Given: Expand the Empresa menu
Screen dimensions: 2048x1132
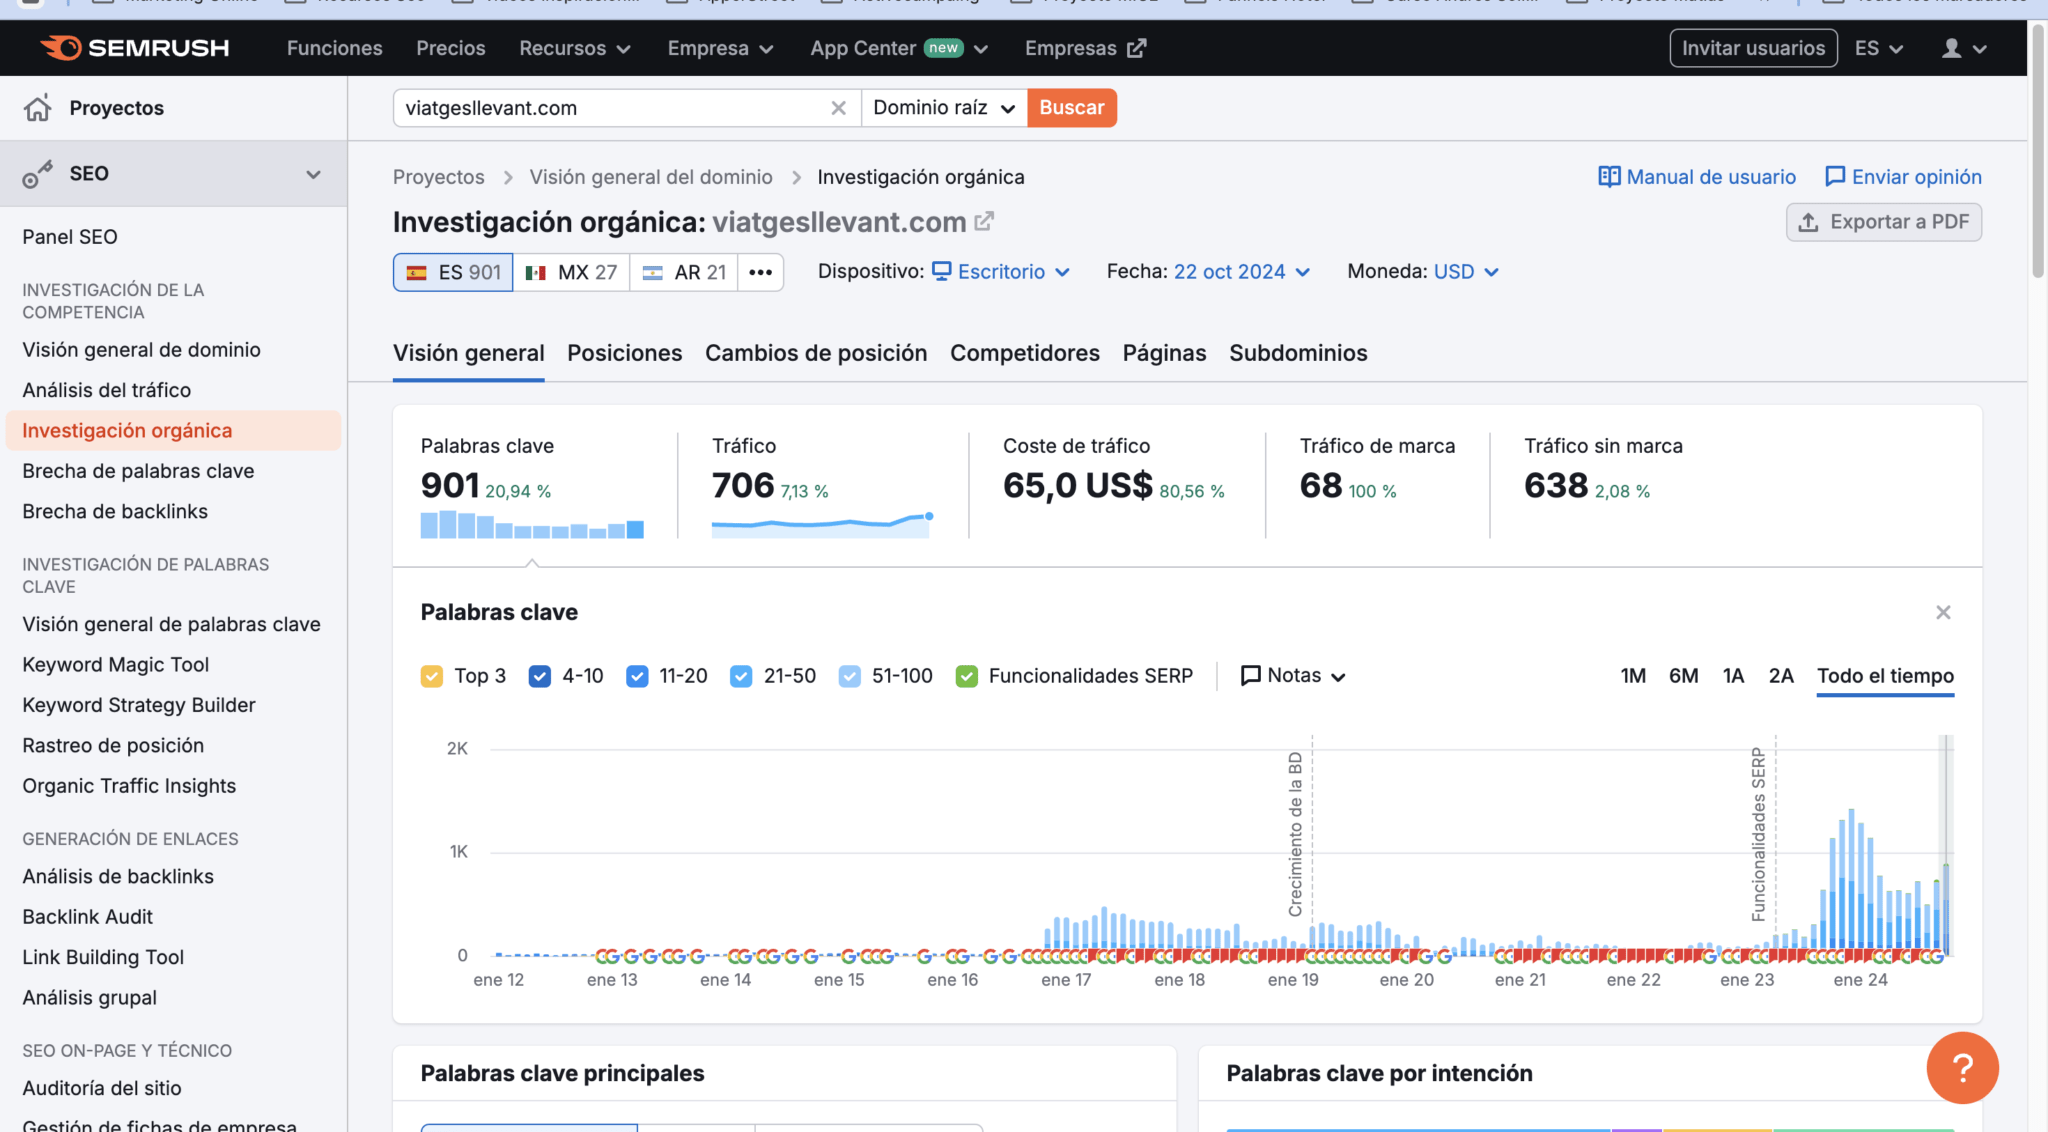Looking at the screenshot, I should point(720,48).
